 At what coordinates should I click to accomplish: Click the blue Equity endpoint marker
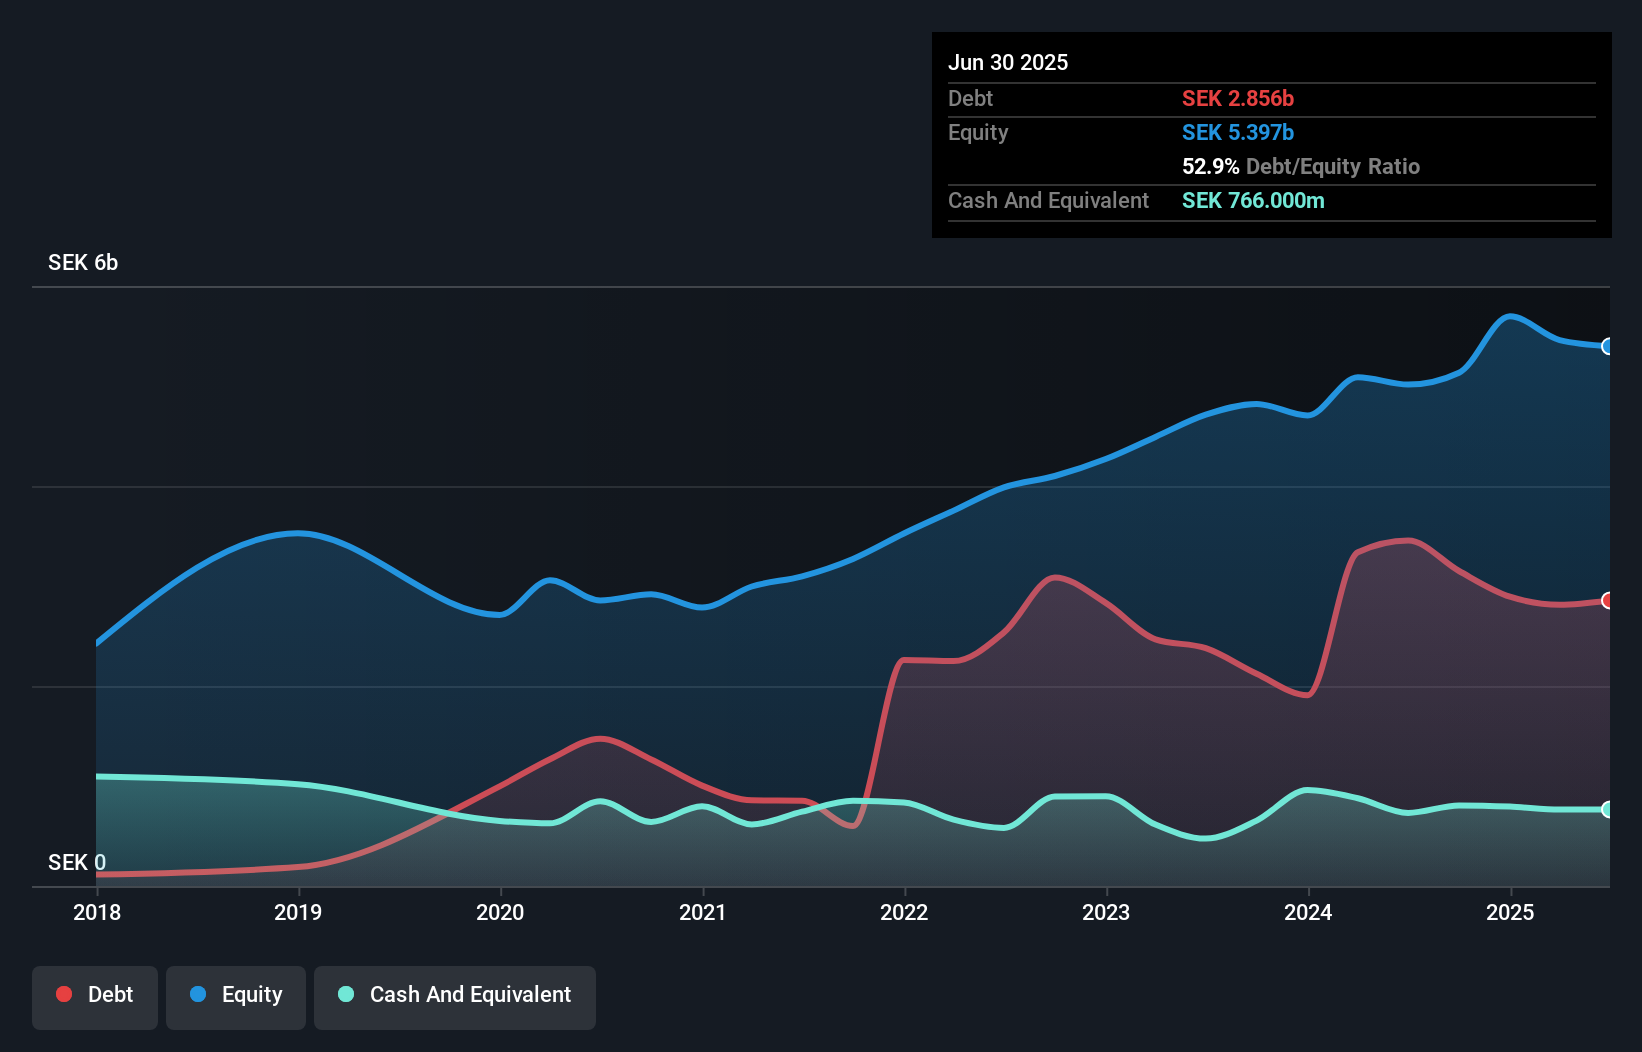pos(1608,346)
